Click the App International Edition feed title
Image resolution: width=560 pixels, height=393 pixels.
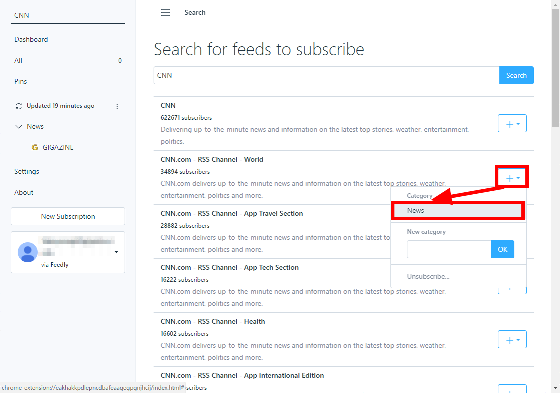(242, 375)
